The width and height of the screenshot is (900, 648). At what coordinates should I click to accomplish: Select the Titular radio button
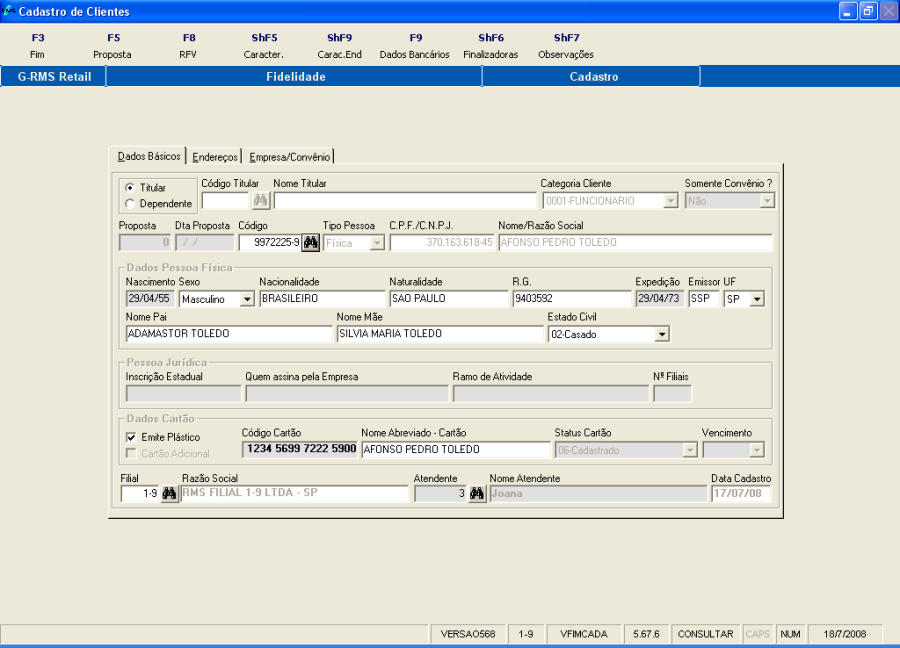130,188
